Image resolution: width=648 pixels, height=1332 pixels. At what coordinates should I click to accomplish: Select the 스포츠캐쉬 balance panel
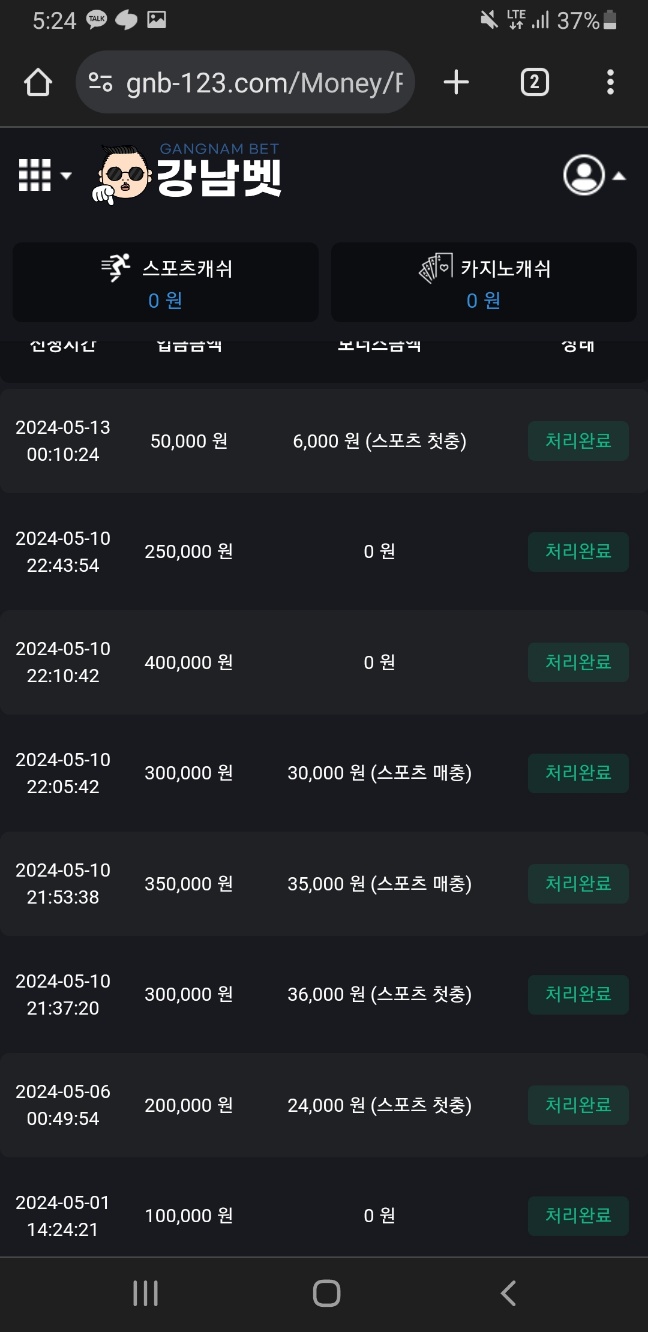(166, 282)
